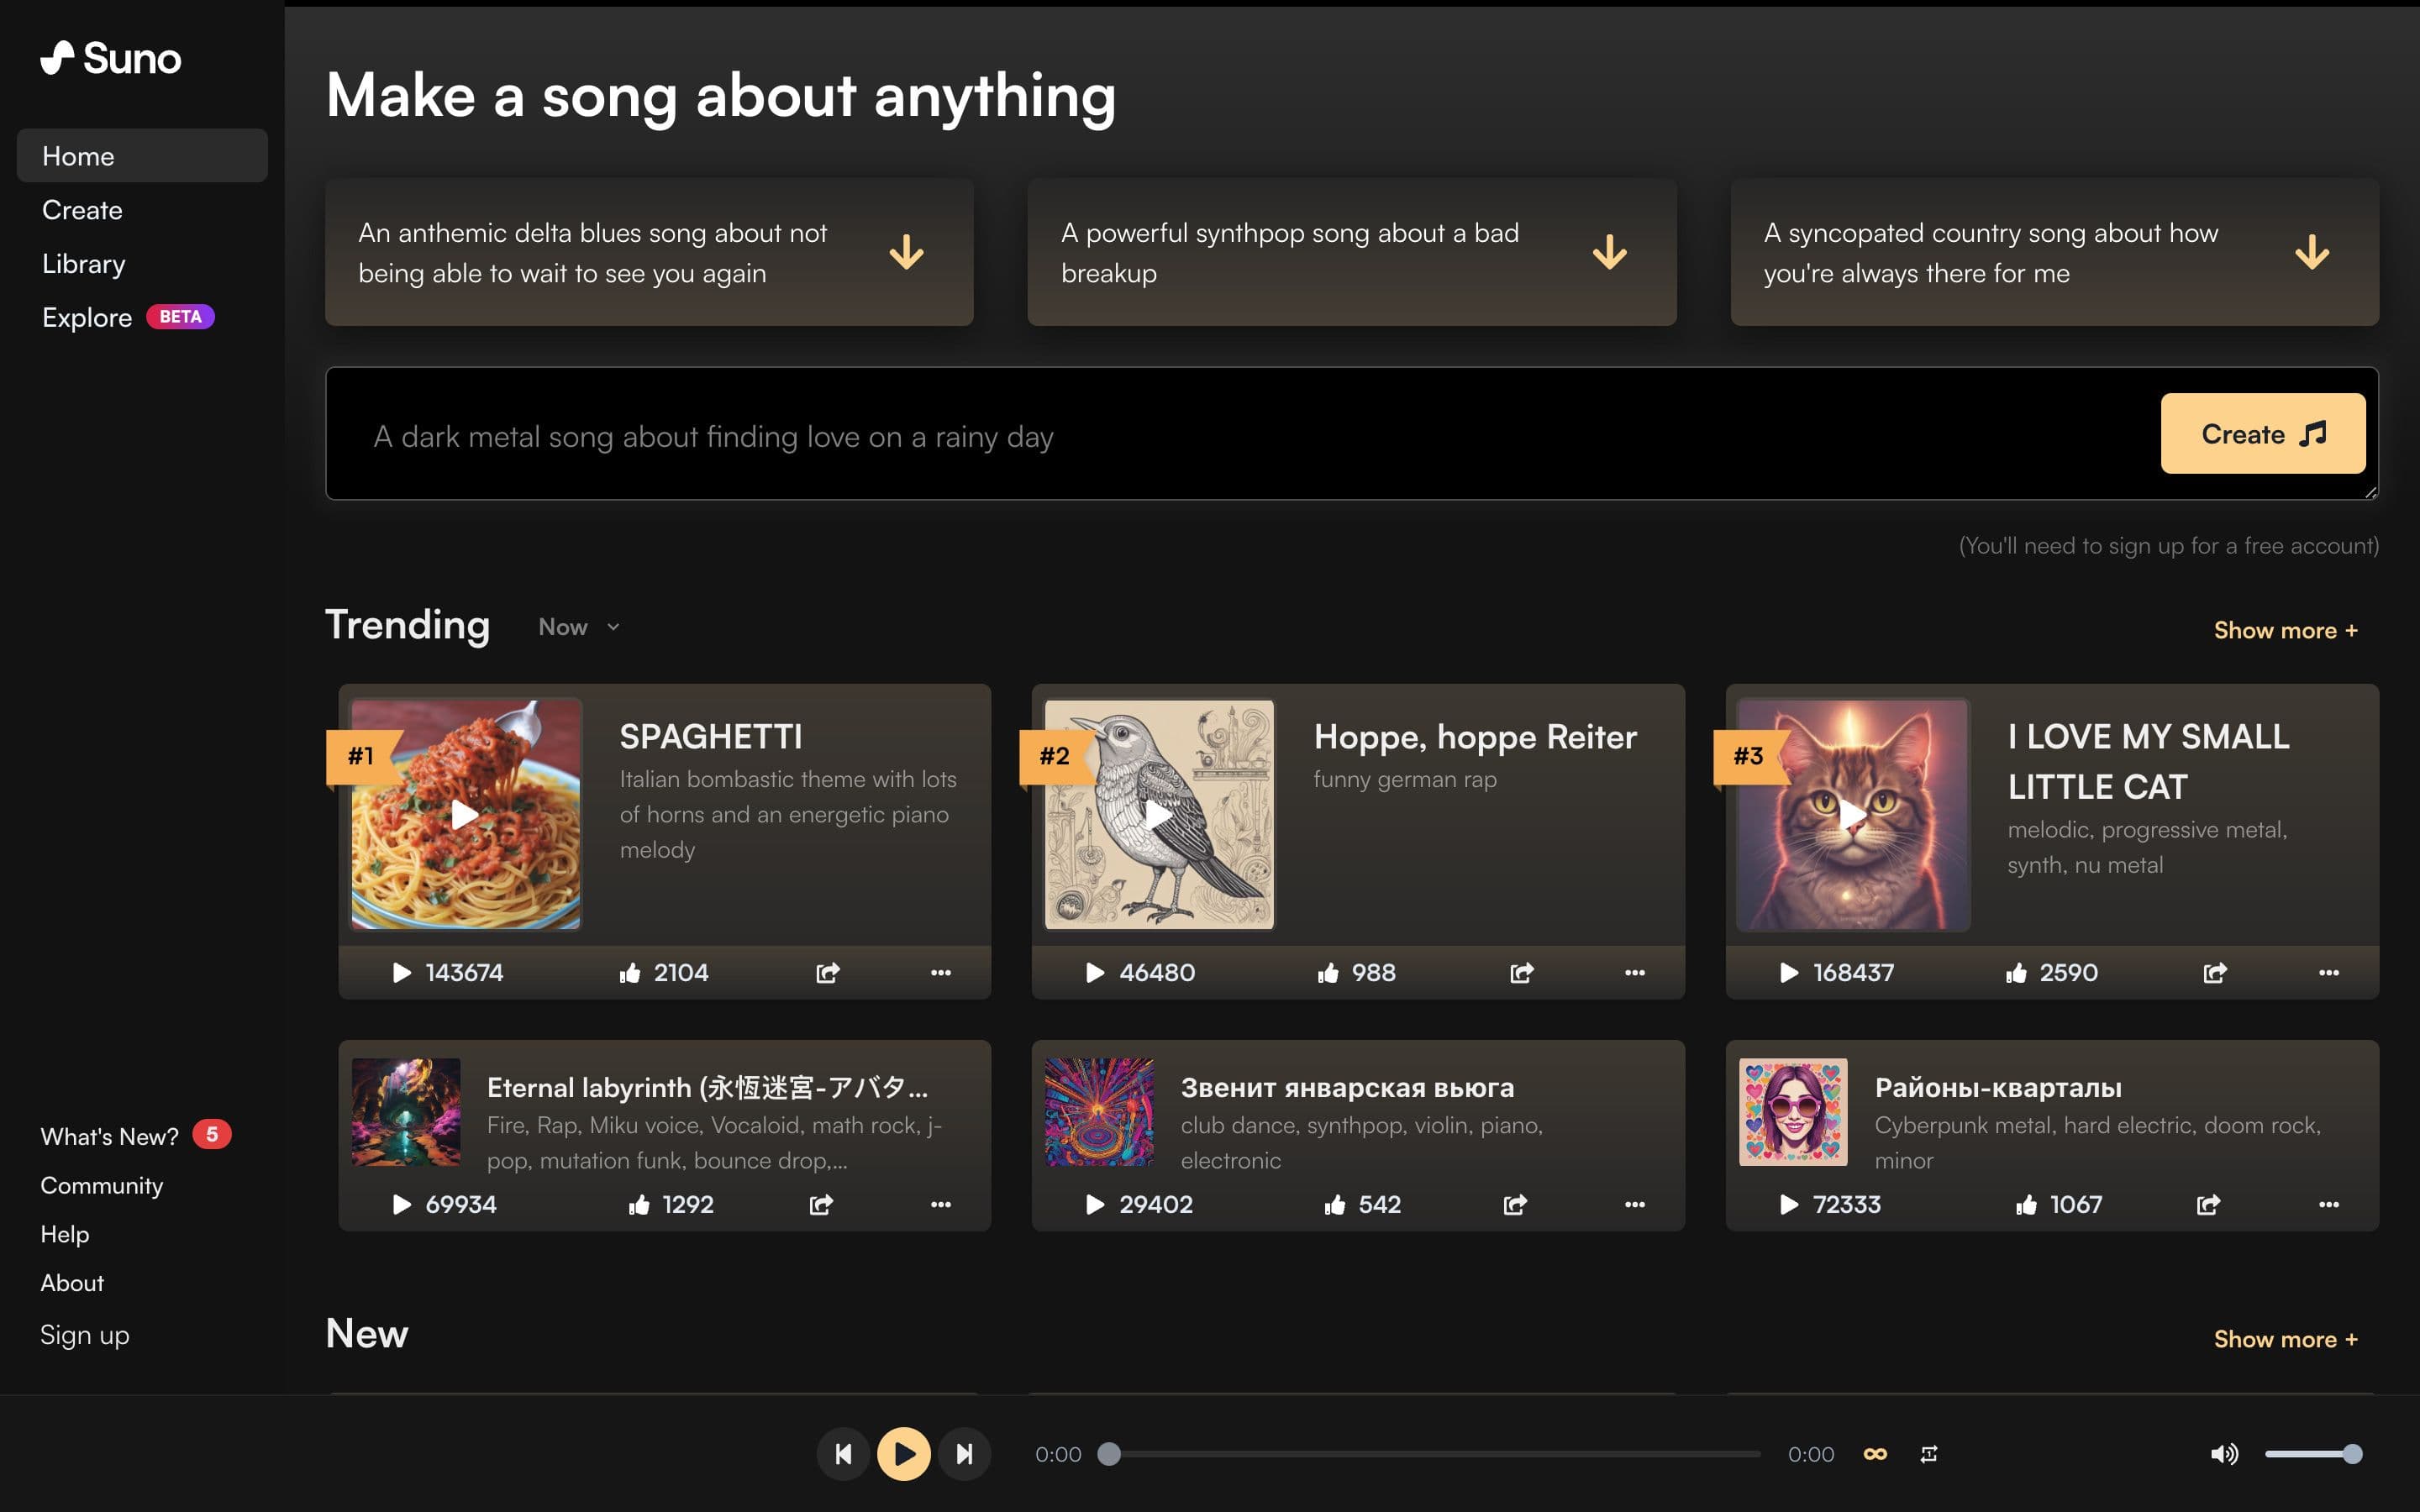Toggle the repeat button in player bar
This screenshot has width=2420, height=1512.
[1929, 1453]
